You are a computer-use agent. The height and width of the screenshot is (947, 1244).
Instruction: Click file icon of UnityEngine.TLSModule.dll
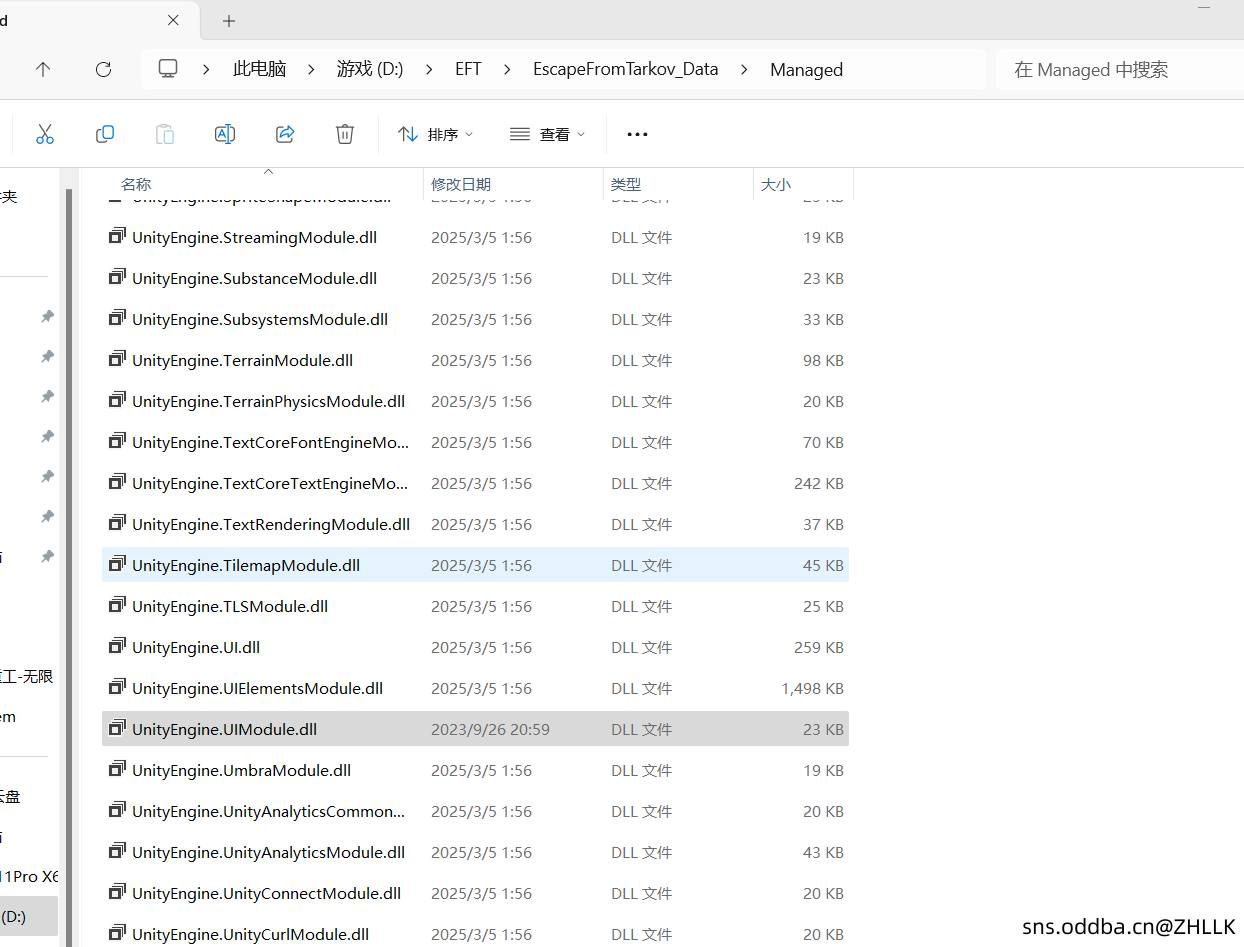[x=117, y=606]
